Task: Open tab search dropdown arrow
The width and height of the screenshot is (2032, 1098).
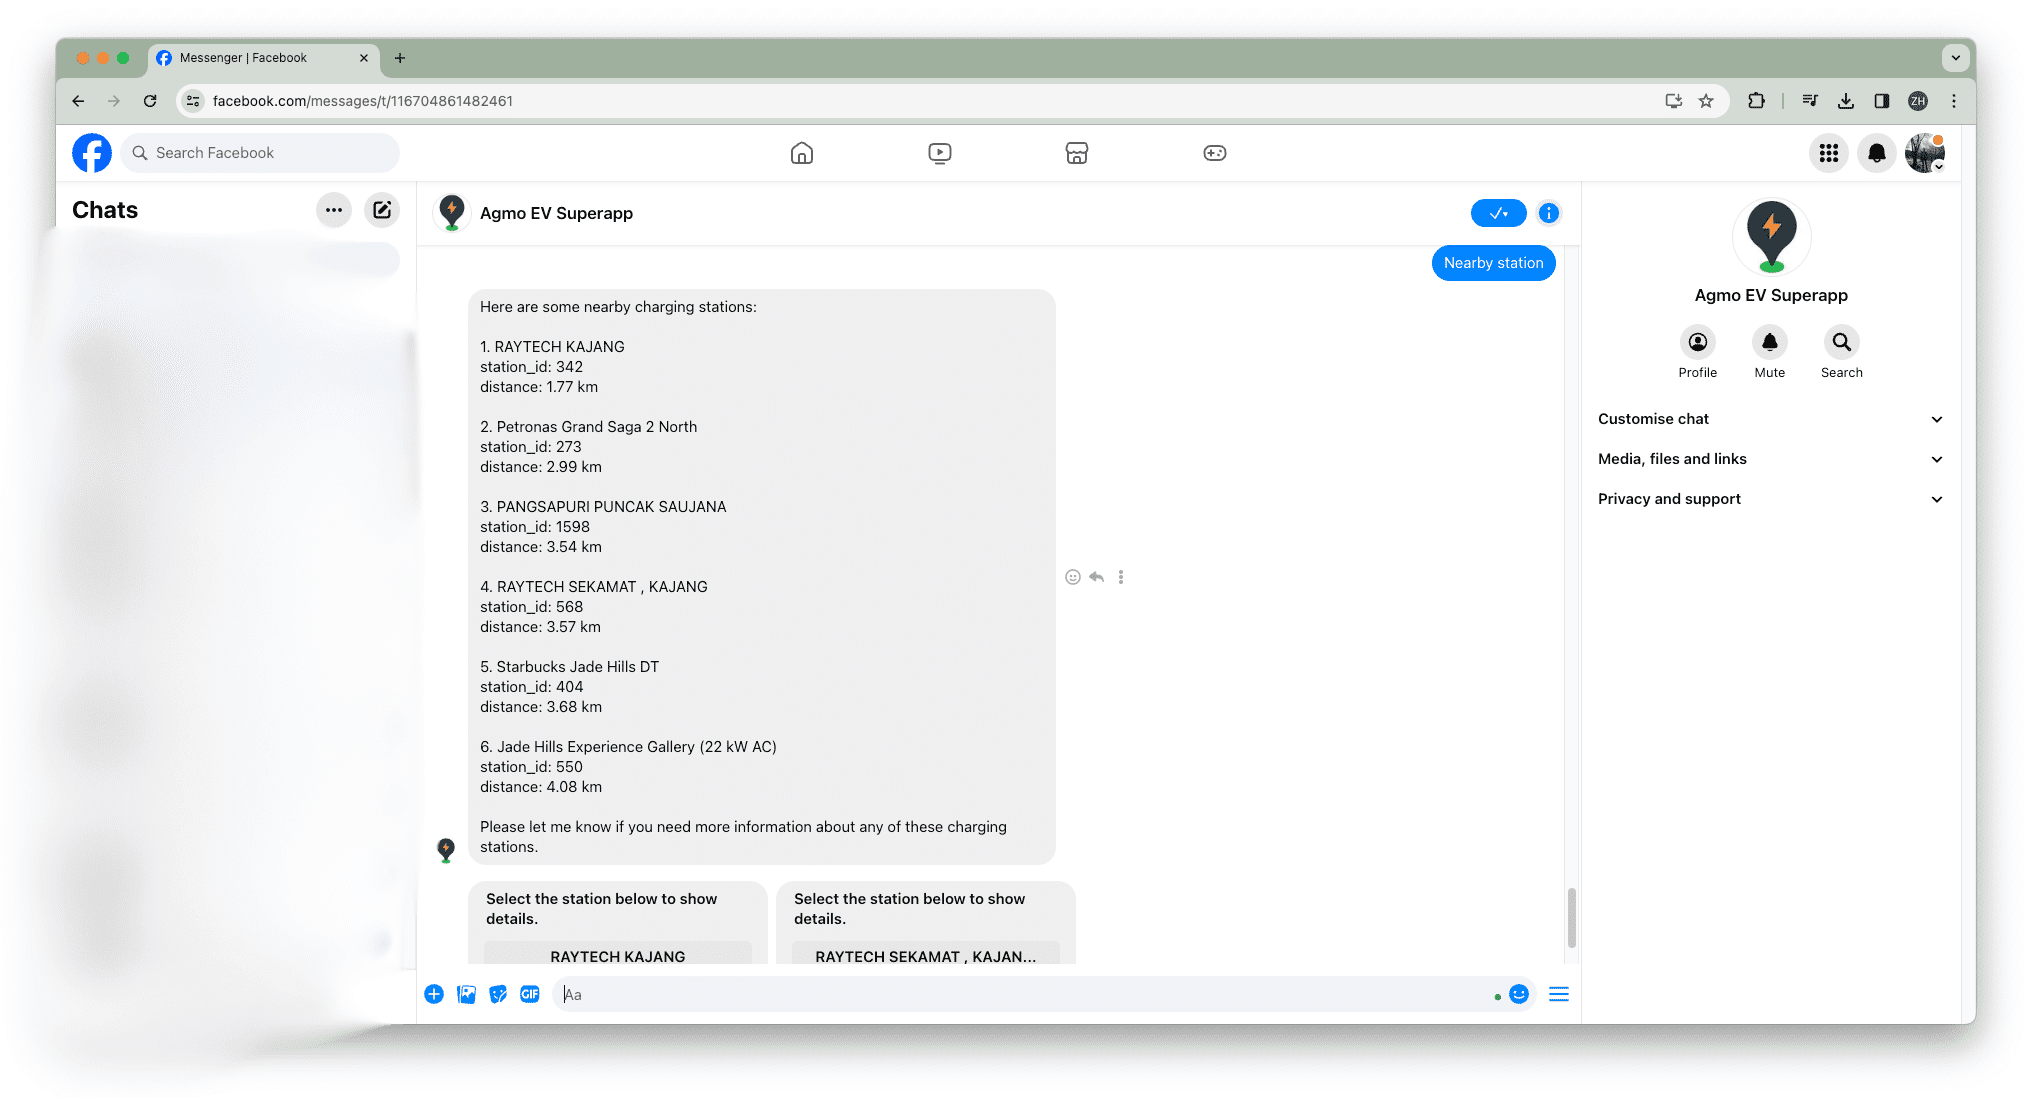Action: pos(1956,58)
